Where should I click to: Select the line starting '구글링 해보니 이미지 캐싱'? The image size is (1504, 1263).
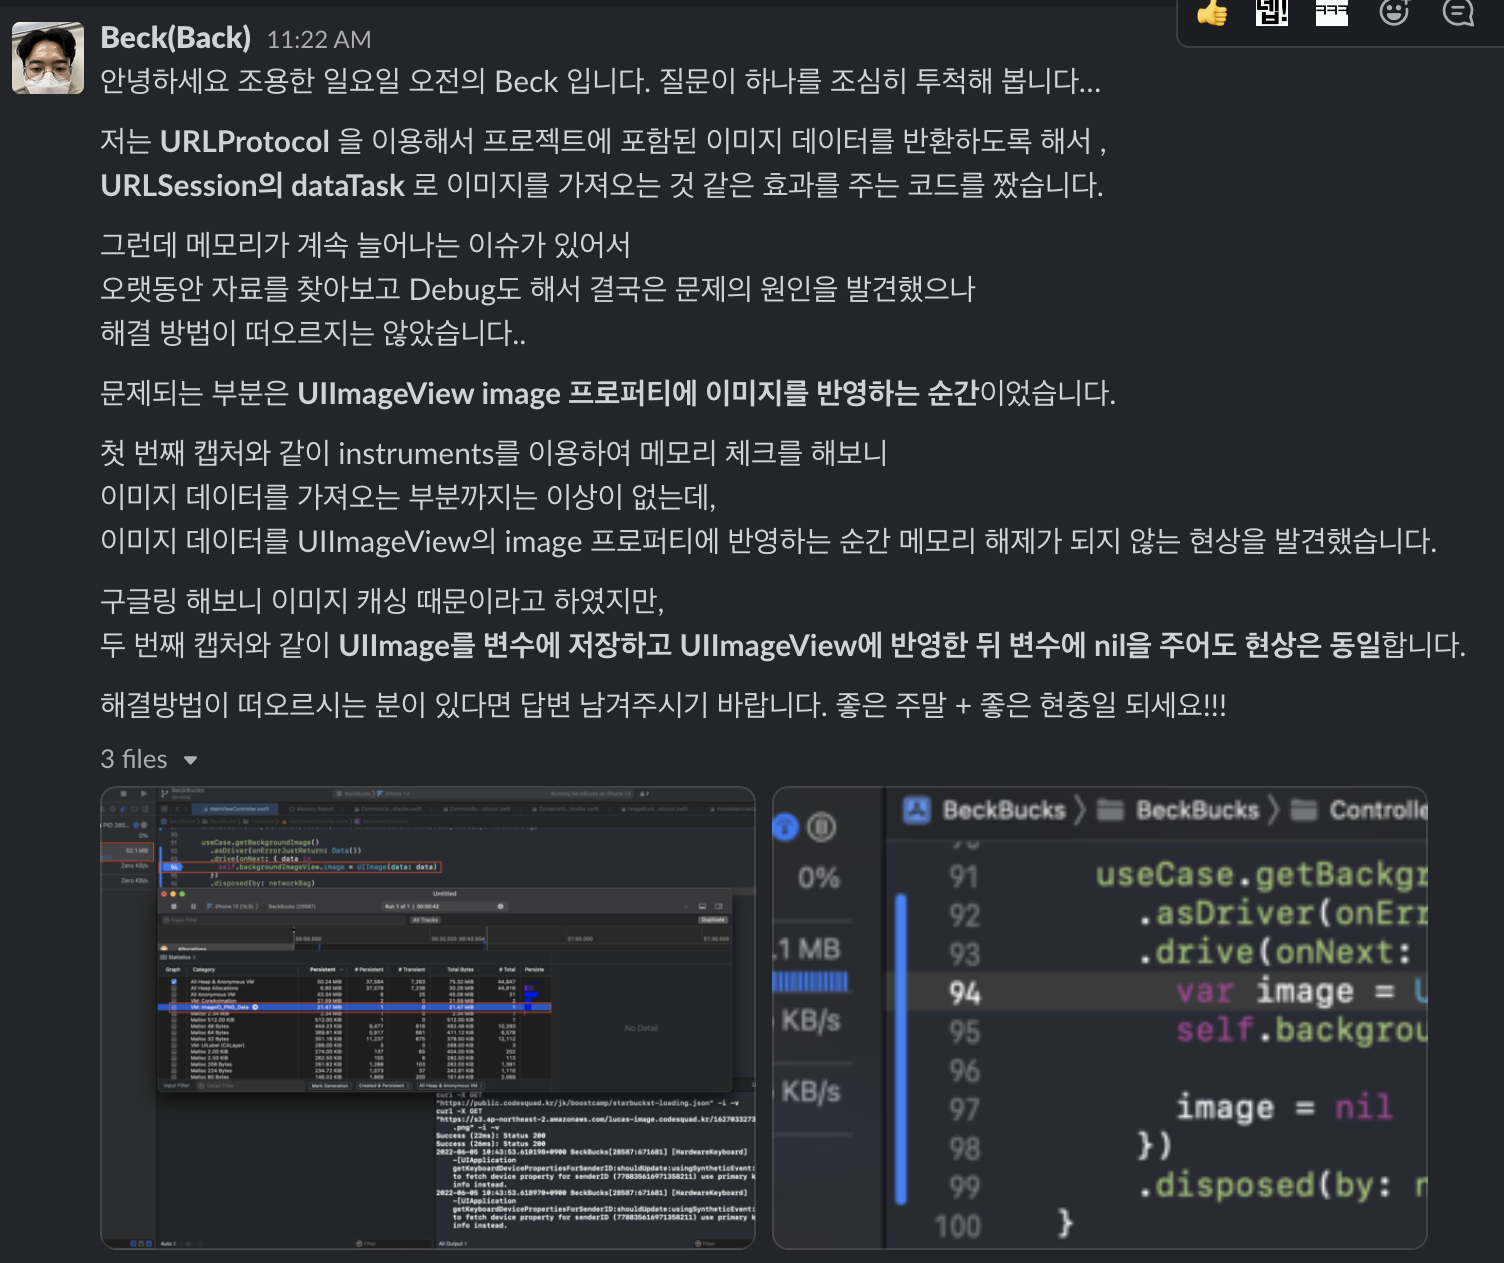click(x=383, y=601)
